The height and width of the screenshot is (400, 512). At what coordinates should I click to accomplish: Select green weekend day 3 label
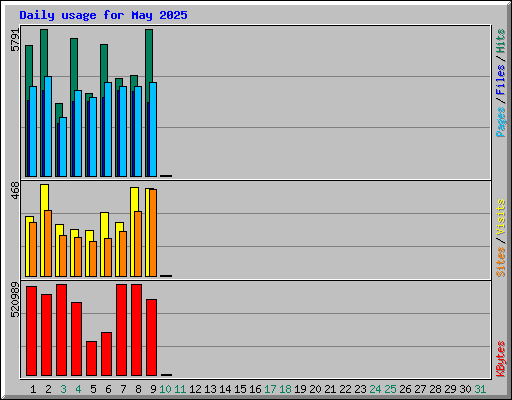click(63, 389)
